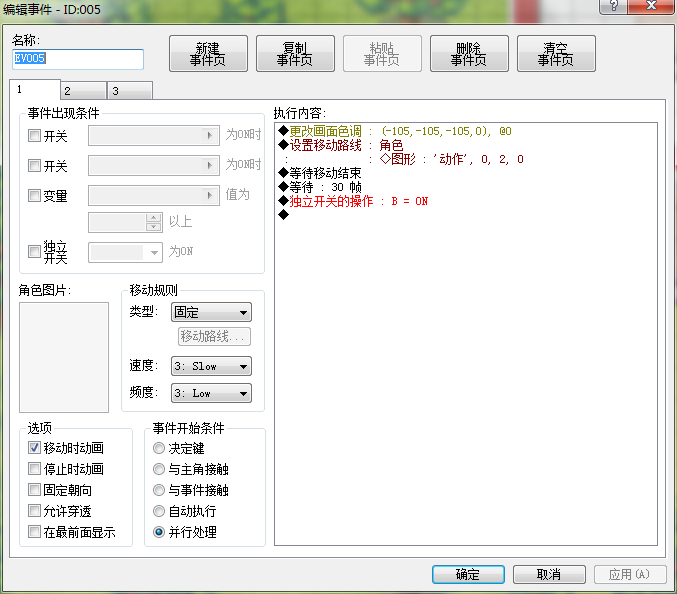The width and height of the screenshot is (677, 594).
Task: Select the 与事件接触 trigger radio button
Action: (x=159, y=490)
